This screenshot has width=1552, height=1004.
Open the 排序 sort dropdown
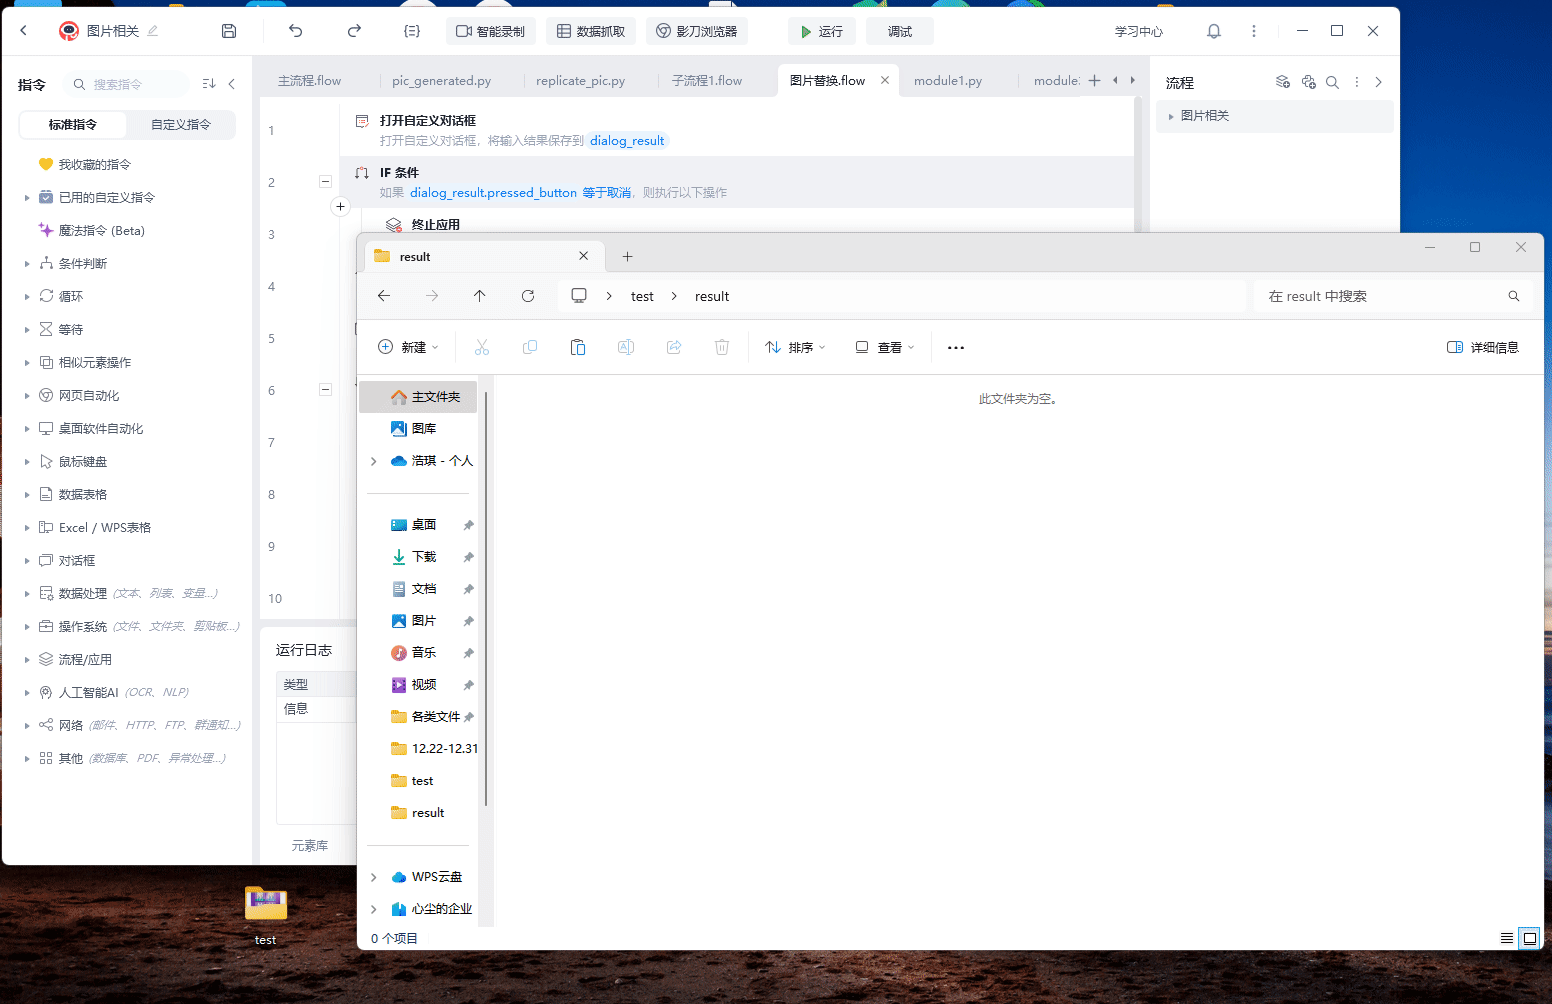click(x=796, y=347)
